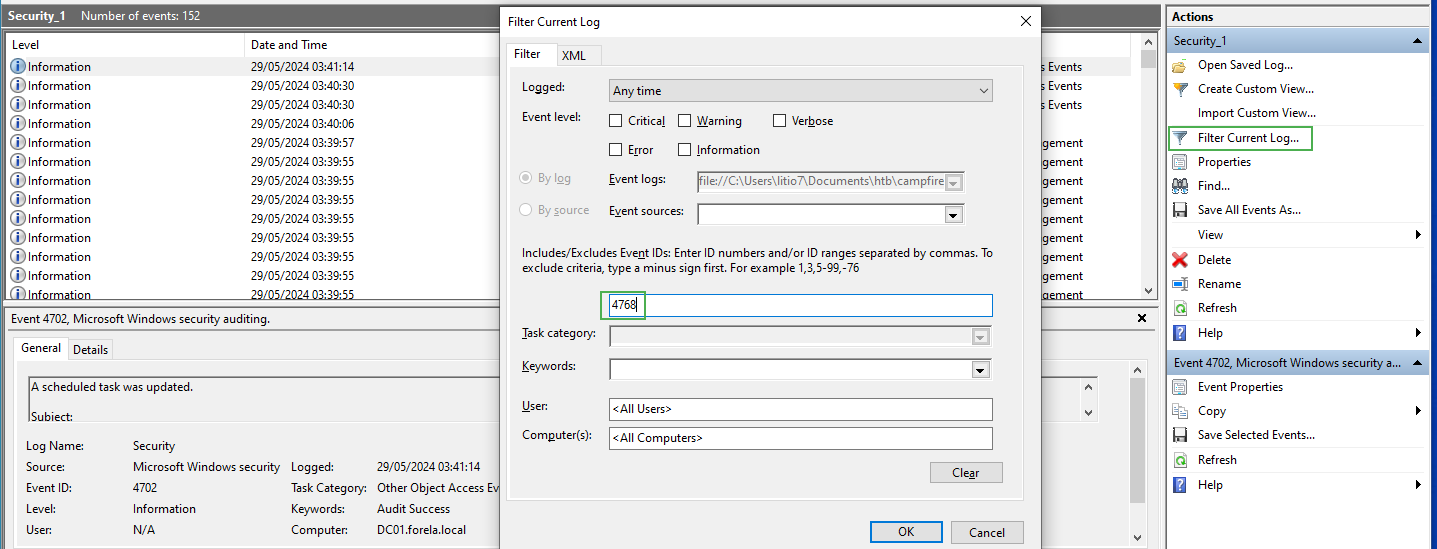This screenshot has width=1437, height=549.
Task: Select the By log radio button
Action: (x=526, y=178)
